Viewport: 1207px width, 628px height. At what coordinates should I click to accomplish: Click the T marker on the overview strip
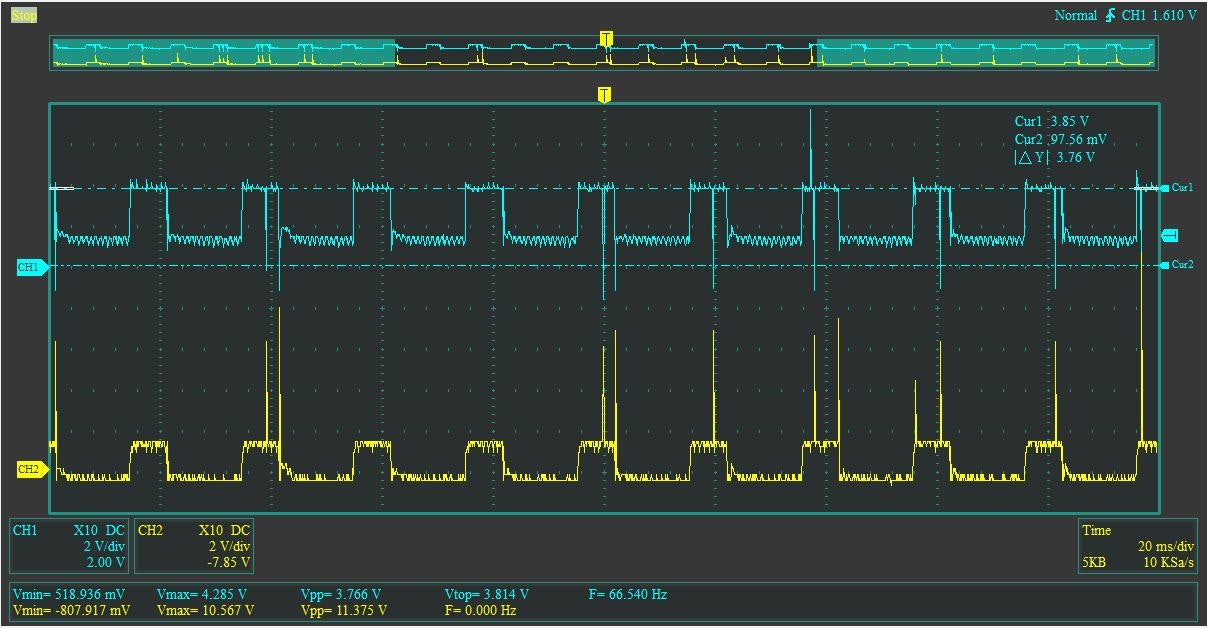click(x=606, y=38)
